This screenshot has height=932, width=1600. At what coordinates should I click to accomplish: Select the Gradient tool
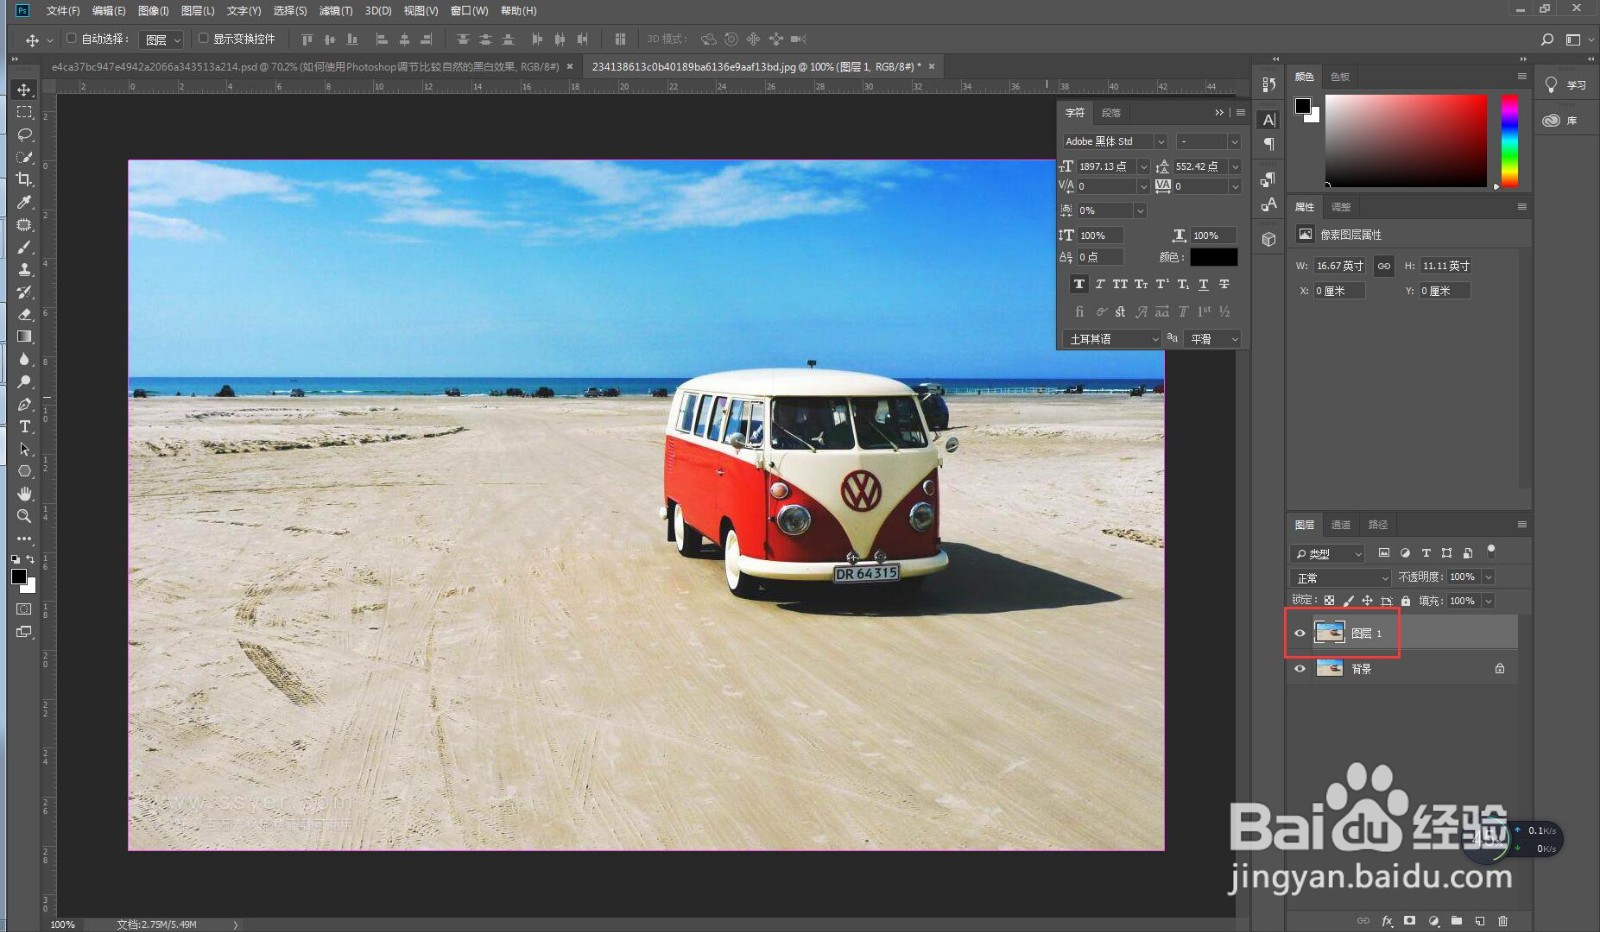pyautogui.click(x=24, y=337)
